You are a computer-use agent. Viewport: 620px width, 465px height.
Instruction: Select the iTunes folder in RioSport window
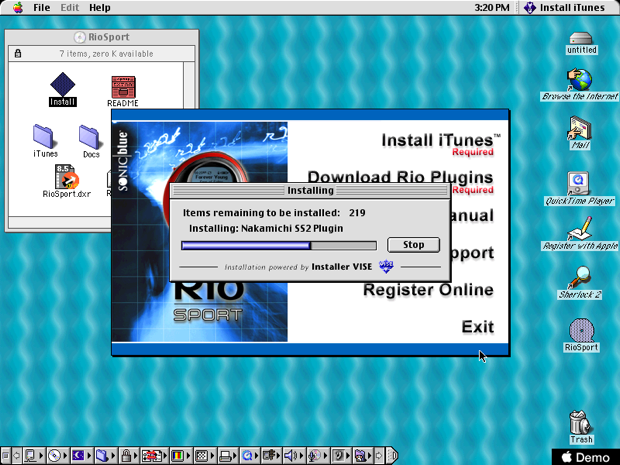(45, 141)
